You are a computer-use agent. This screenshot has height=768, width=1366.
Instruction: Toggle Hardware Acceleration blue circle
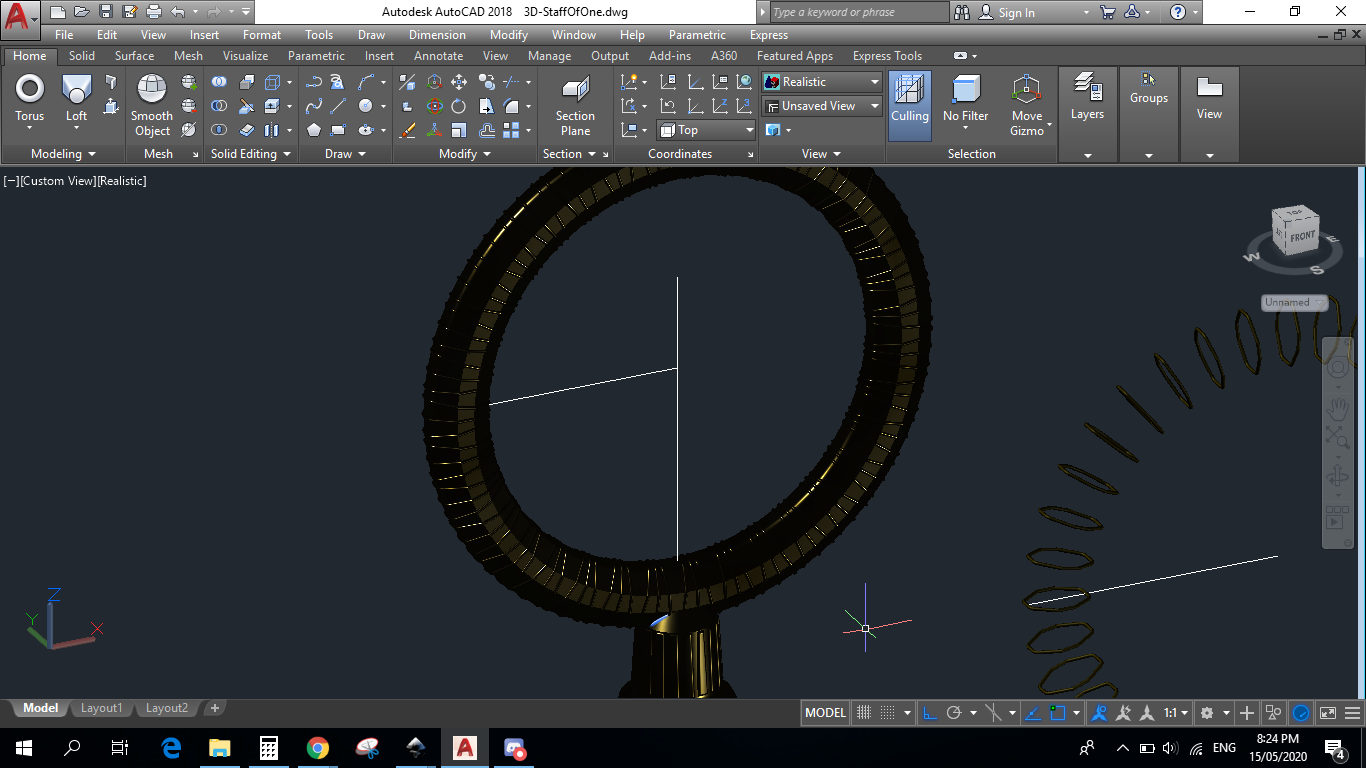tap(1301, 713)
